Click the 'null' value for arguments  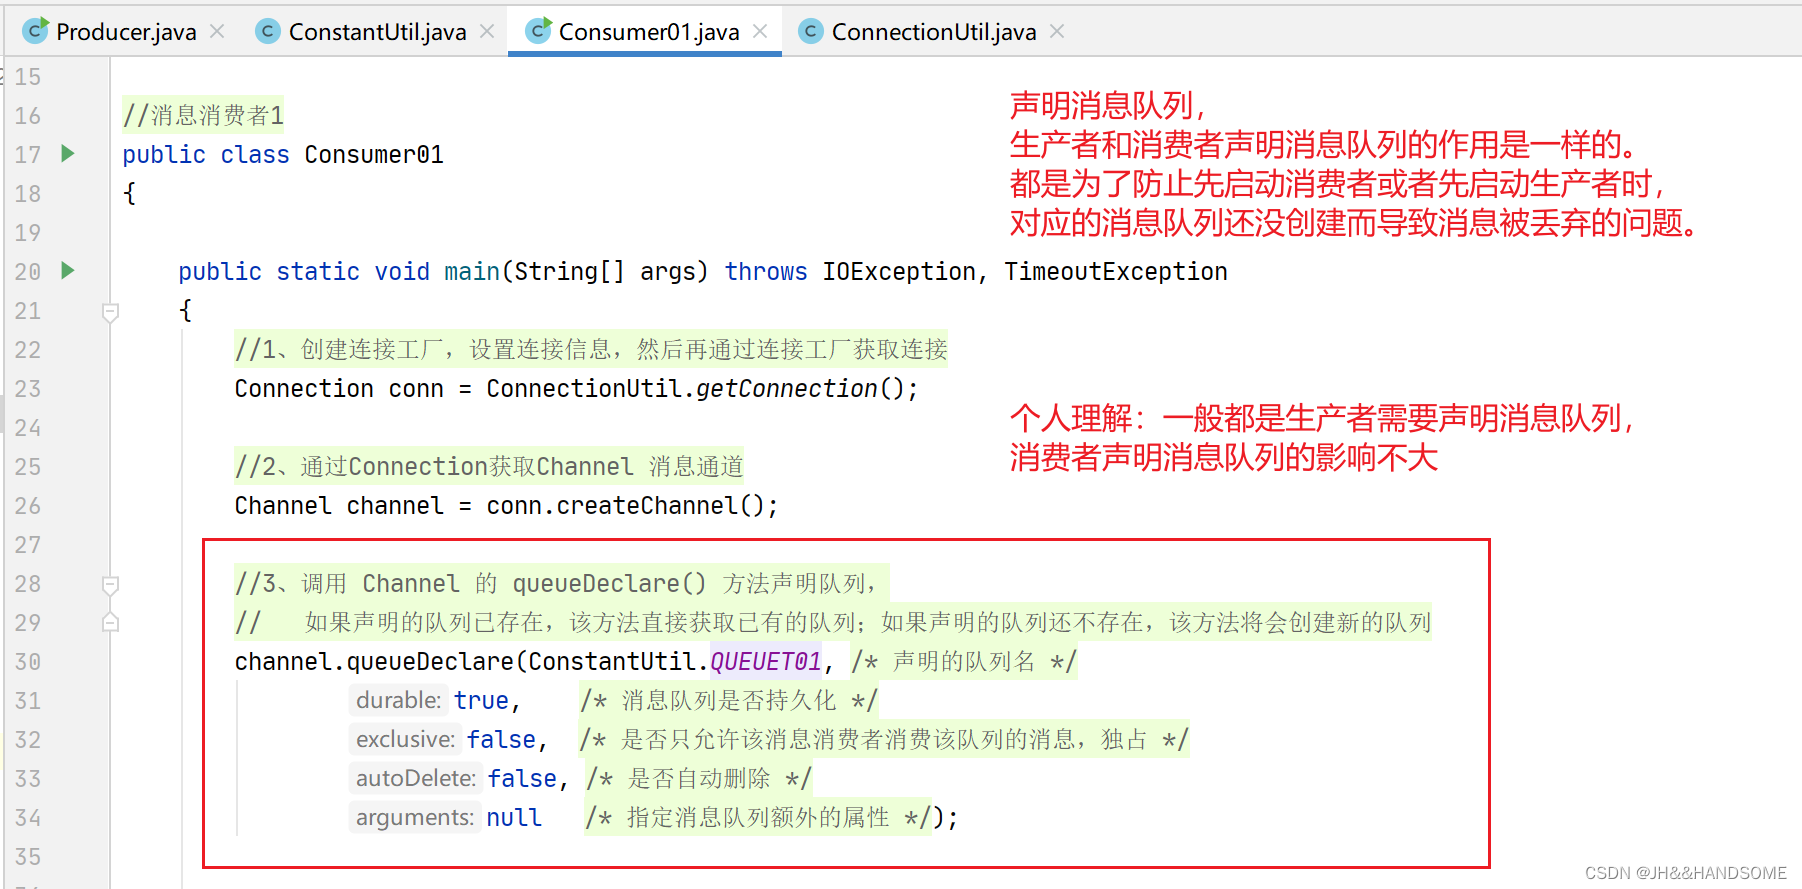pyautogui.click(x=514, y=818)
